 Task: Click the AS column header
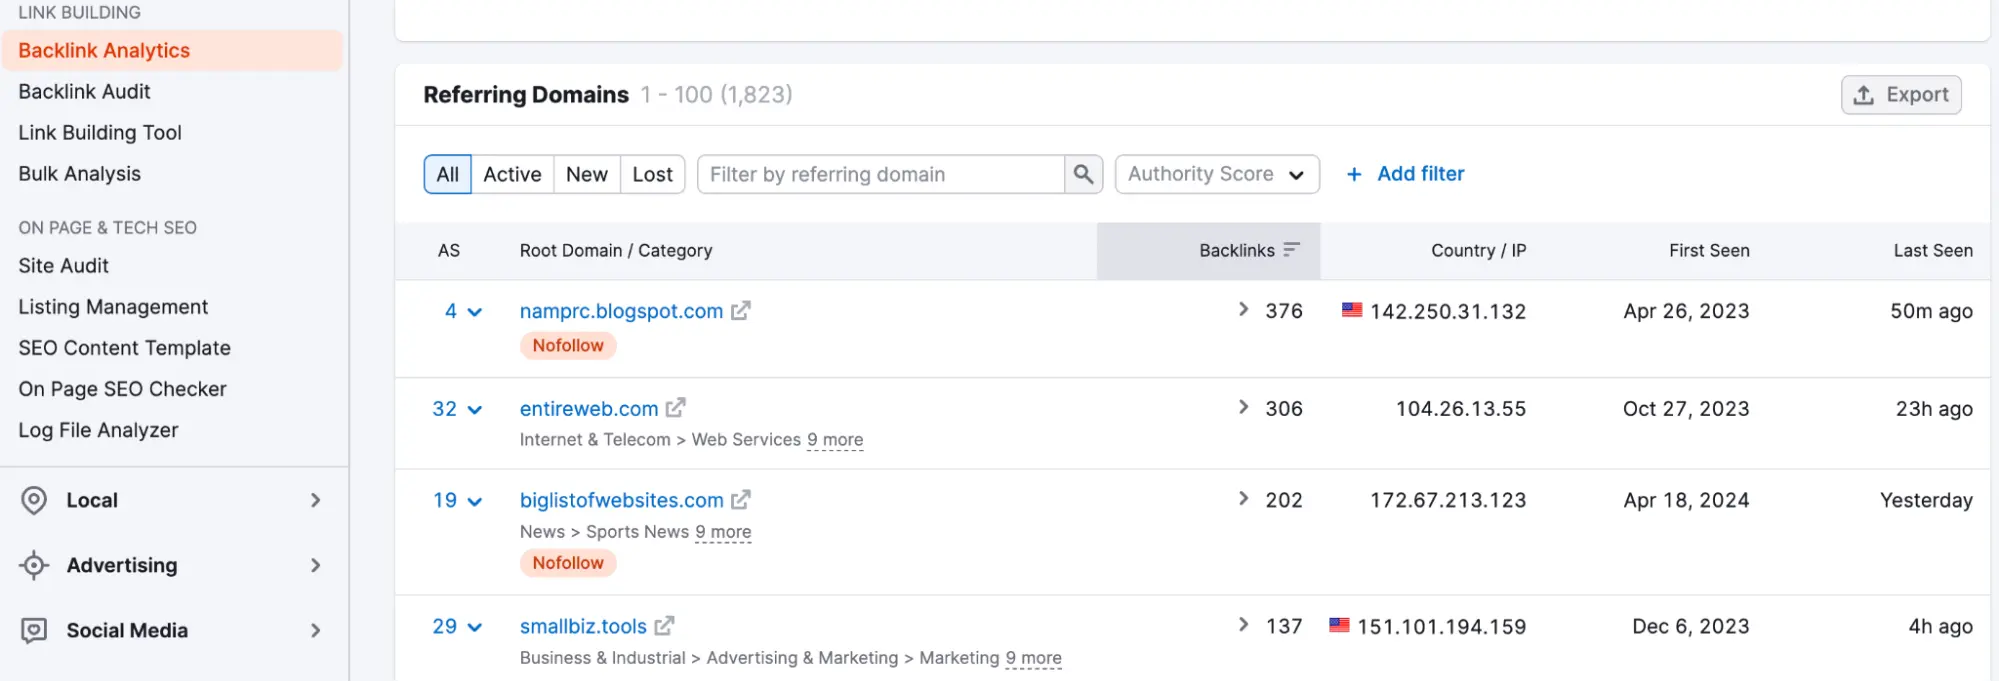point(449,250)
